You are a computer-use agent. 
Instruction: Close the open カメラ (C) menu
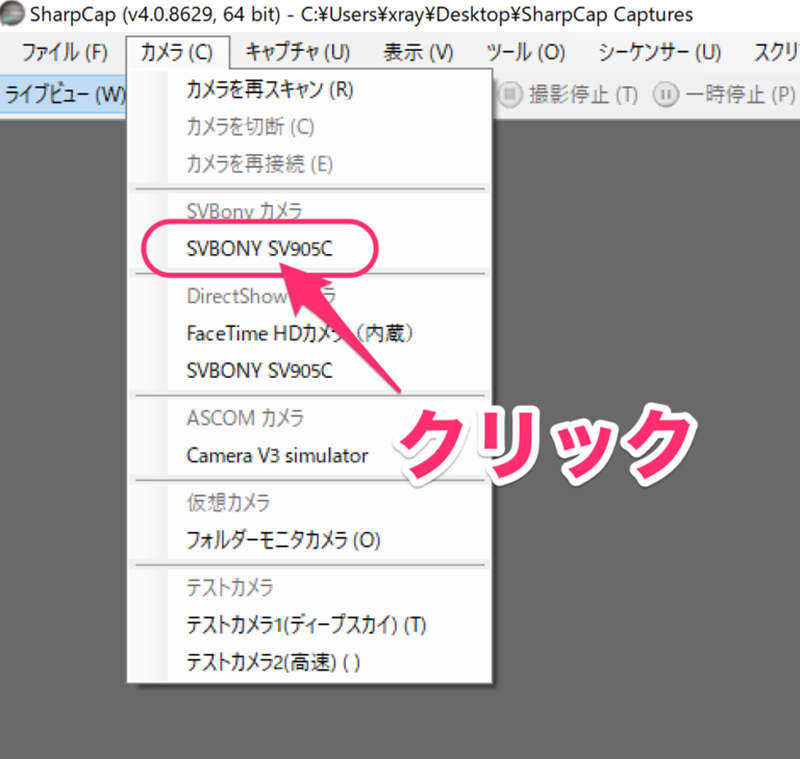tap(177, 53)
